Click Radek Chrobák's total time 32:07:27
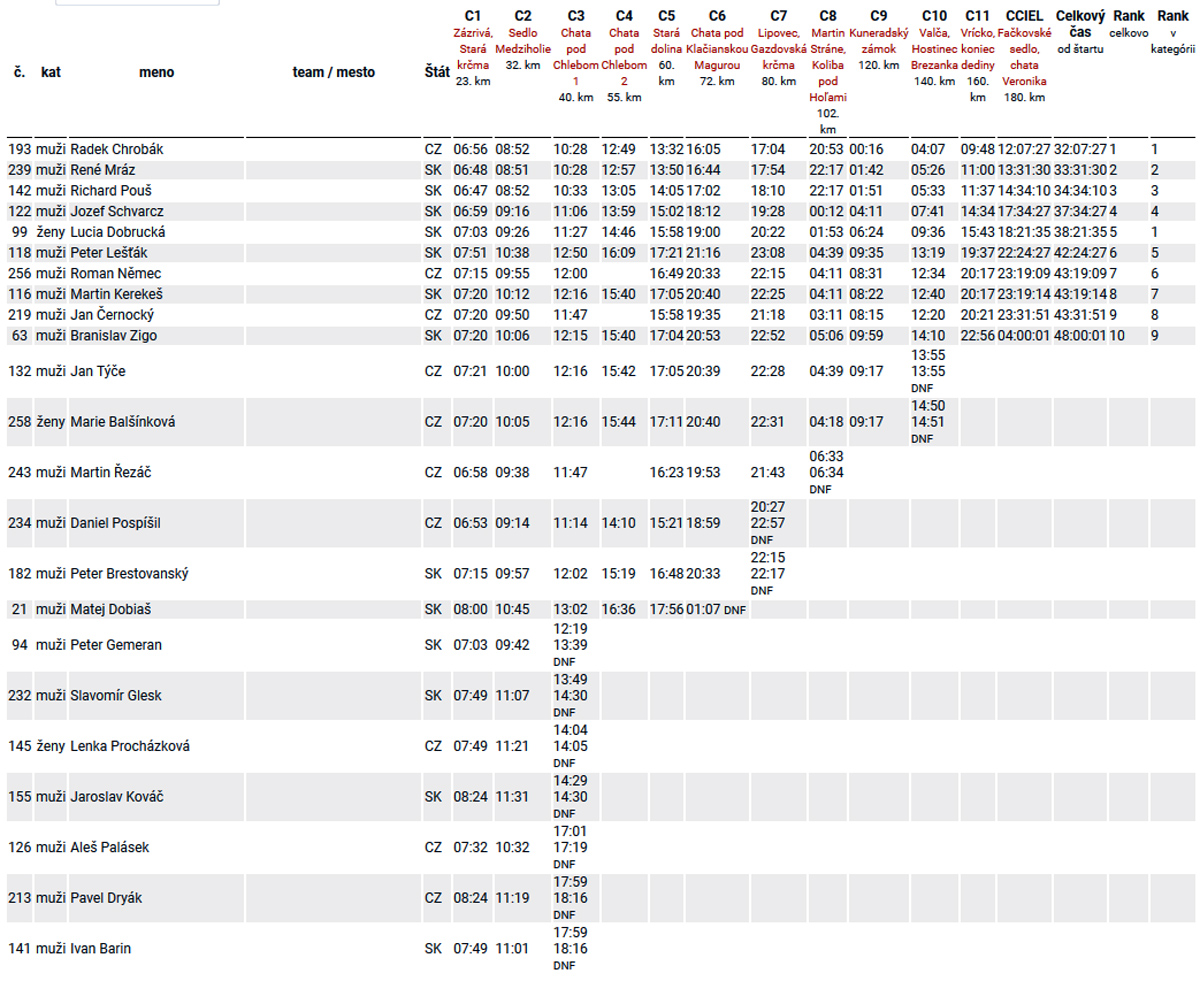The width and height of the screenshot is (1200, 981). (1079, 149)
